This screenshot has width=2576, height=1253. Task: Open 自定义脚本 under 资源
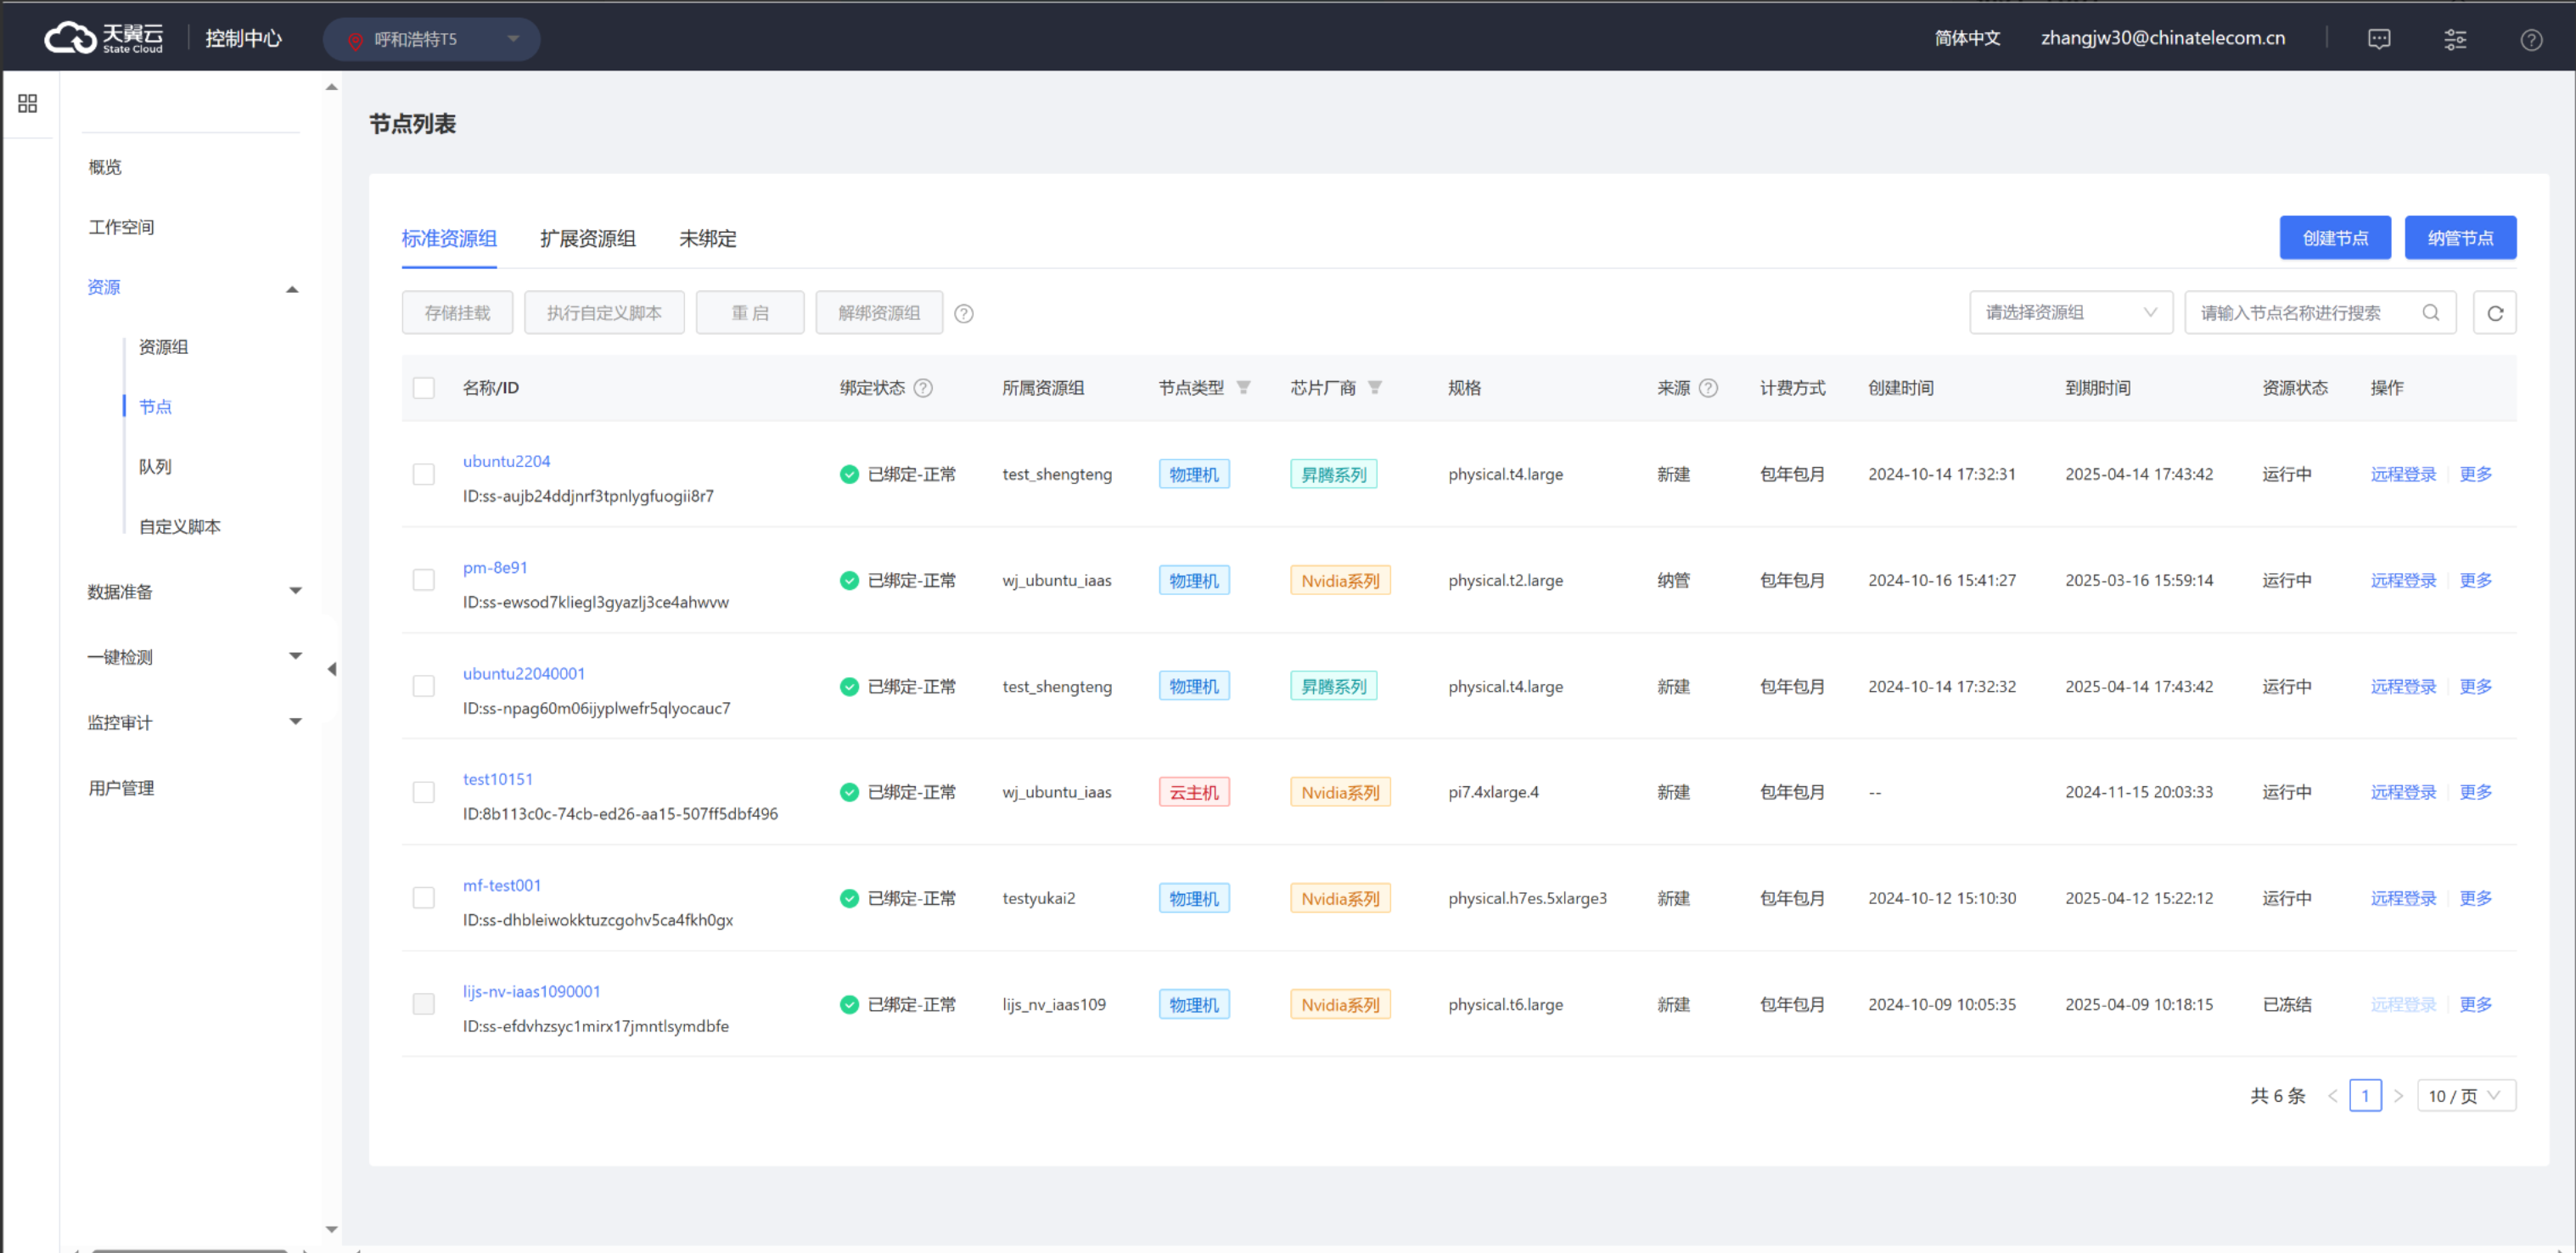click(x=180, y=527)
